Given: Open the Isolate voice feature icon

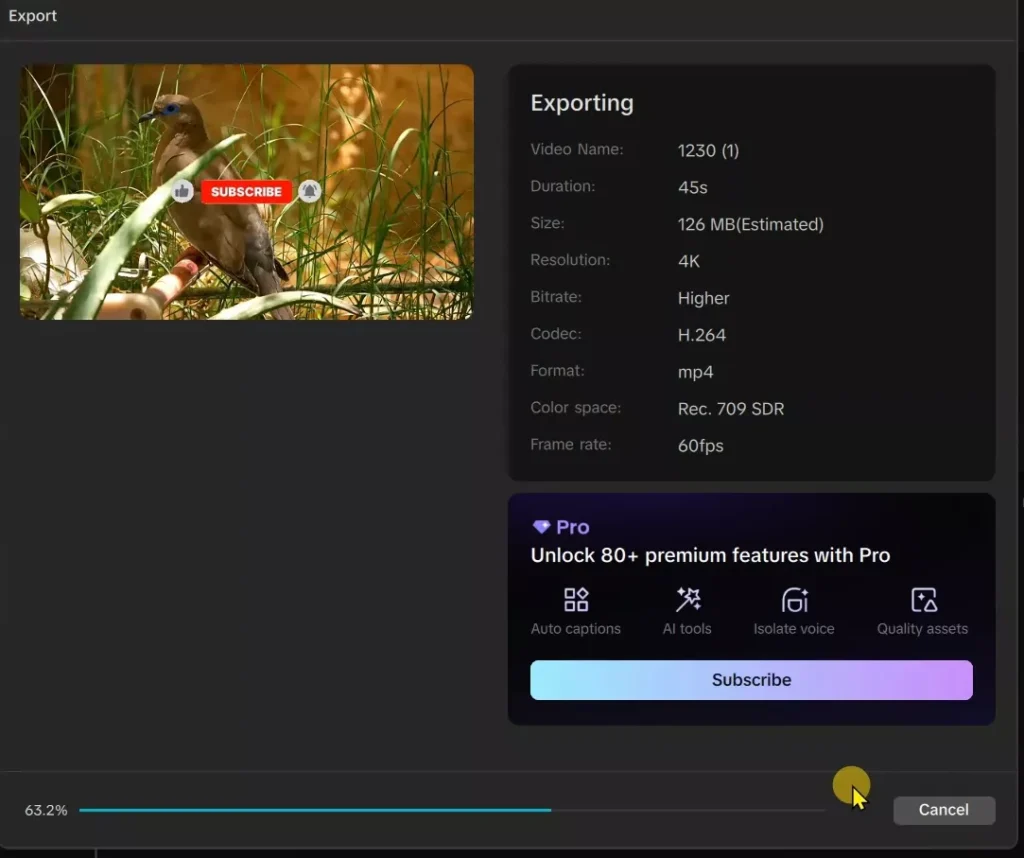Looking at the screenshot, I should point(794,601).
